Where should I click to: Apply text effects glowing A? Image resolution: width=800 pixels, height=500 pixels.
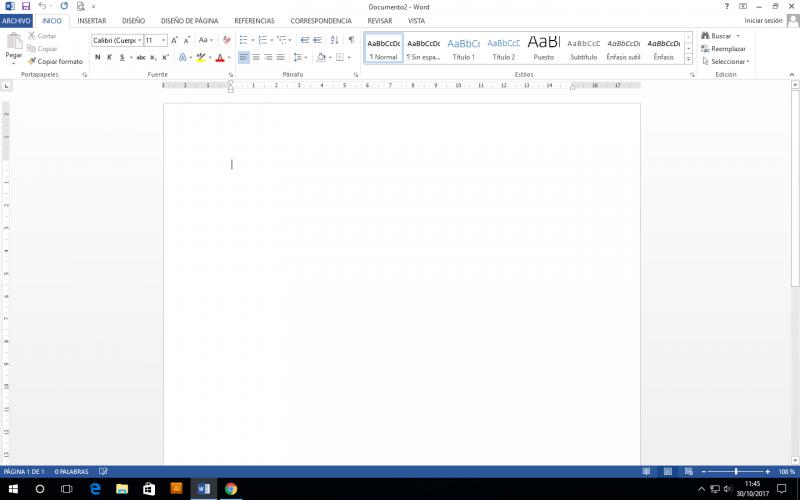pyautogui.click(x=183, y=57)
